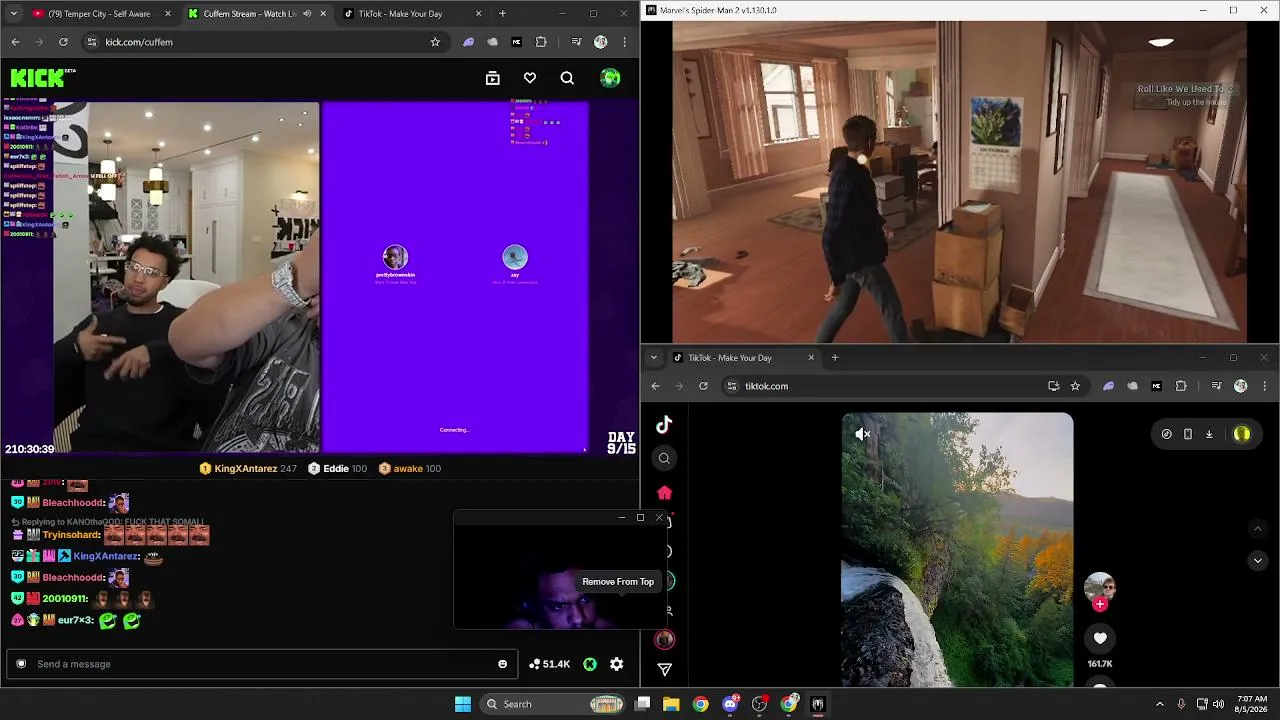Open the chat emoji picker
This screenshot has width=1280, height=720.
pyautogui.click(x=502, y=664)
